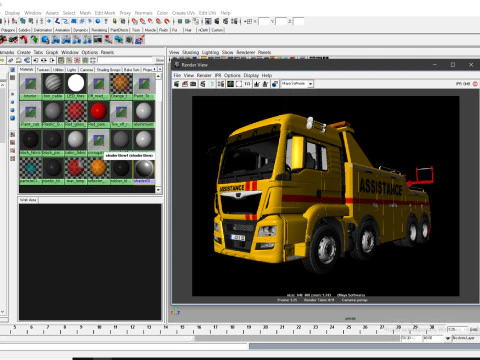The width and height of the screenshot is (480, 360).
Task: Stop IPR with the red circle button
Action: click(x=475, y=84)
